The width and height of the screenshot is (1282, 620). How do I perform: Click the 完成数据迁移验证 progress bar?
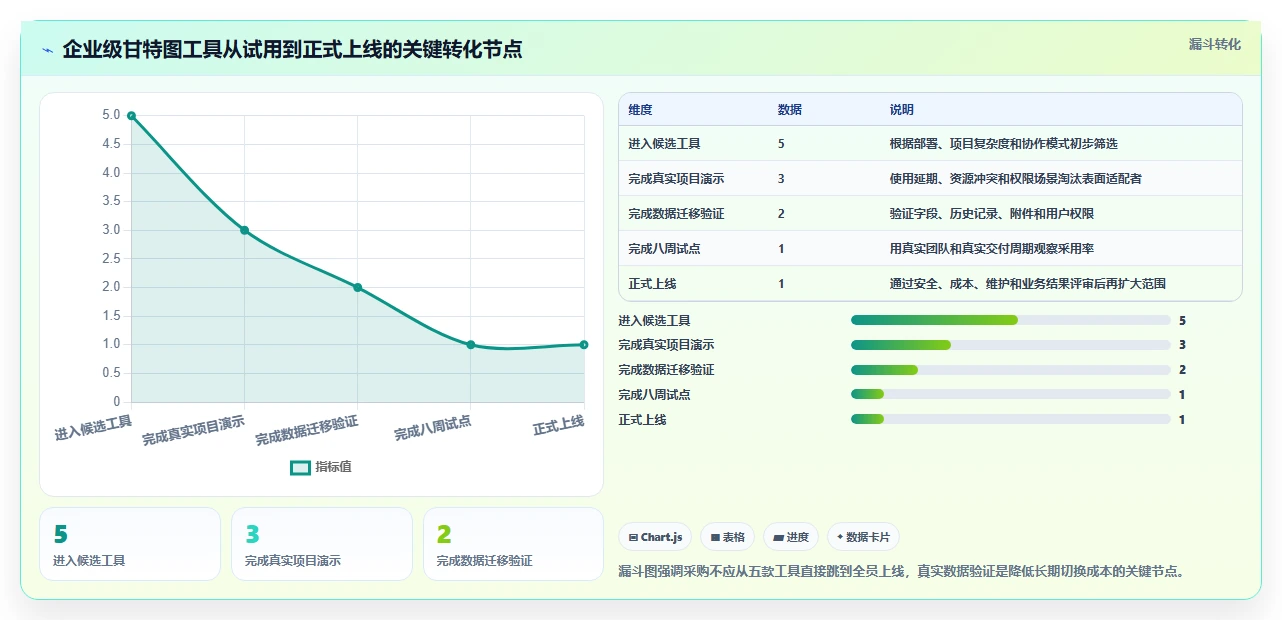point(1010,370)
